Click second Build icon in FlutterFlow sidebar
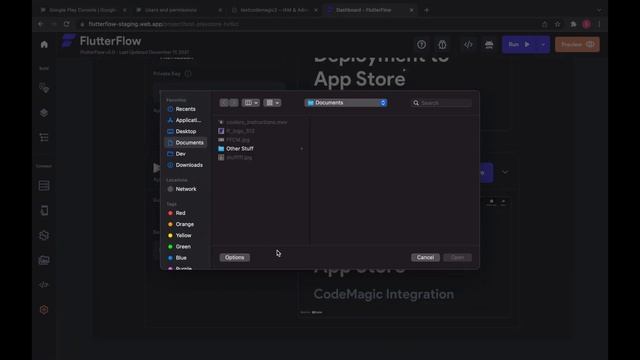Image resolution: width=640 pixels, height=360 pixels. pyautogui.click(x=44, y=113)
